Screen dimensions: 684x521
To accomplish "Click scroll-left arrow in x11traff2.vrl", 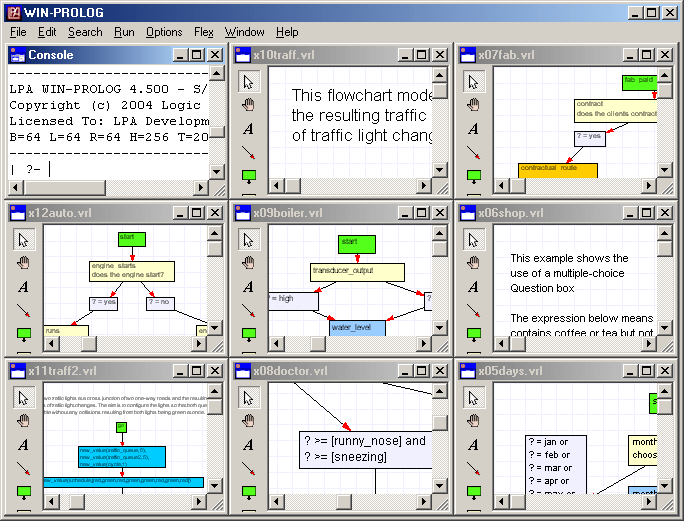I will coord(51,502).
